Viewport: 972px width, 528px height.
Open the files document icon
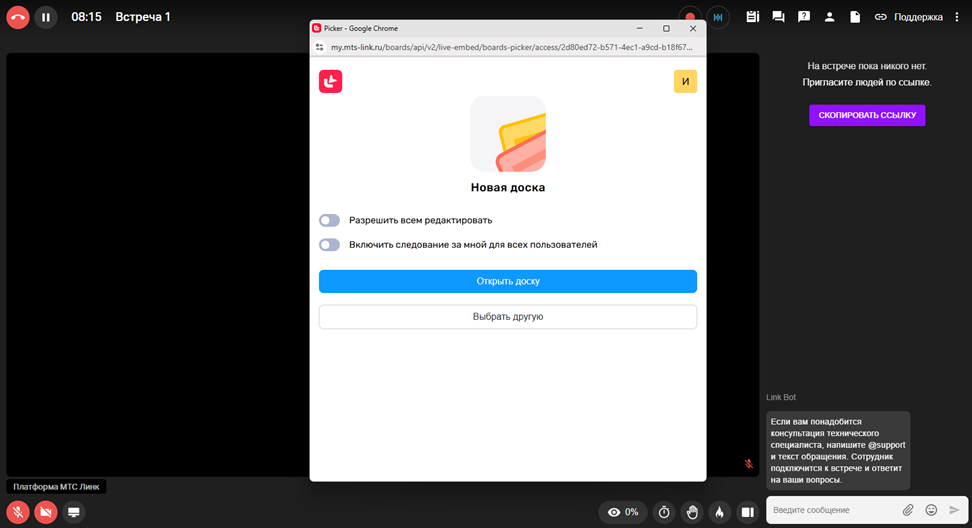(x=855, y=17)
